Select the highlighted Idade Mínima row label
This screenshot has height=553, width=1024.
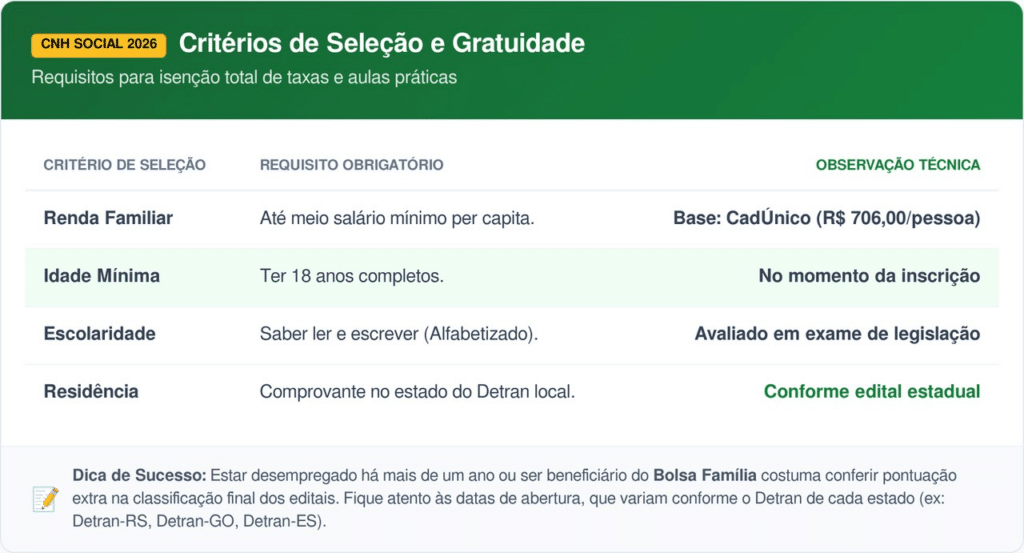coord(102,276)
